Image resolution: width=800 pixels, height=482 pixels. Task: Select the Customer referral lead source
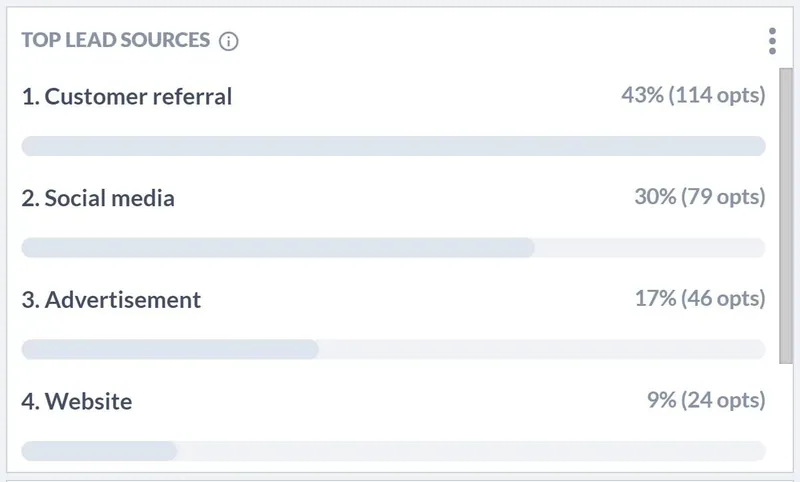pos(127,96)
